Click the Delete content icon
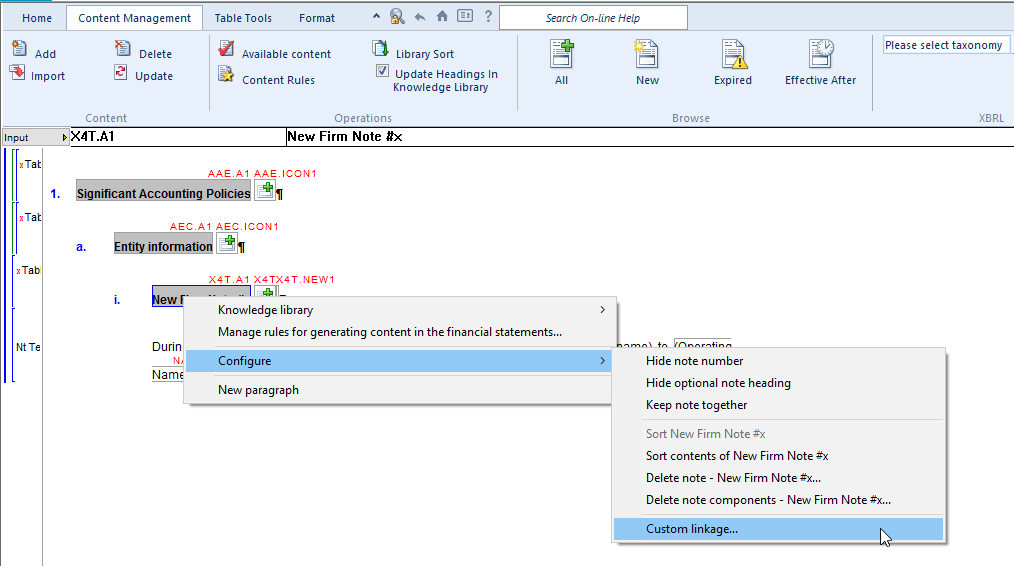Screen dimensions: 1014x566 point(122,50)
